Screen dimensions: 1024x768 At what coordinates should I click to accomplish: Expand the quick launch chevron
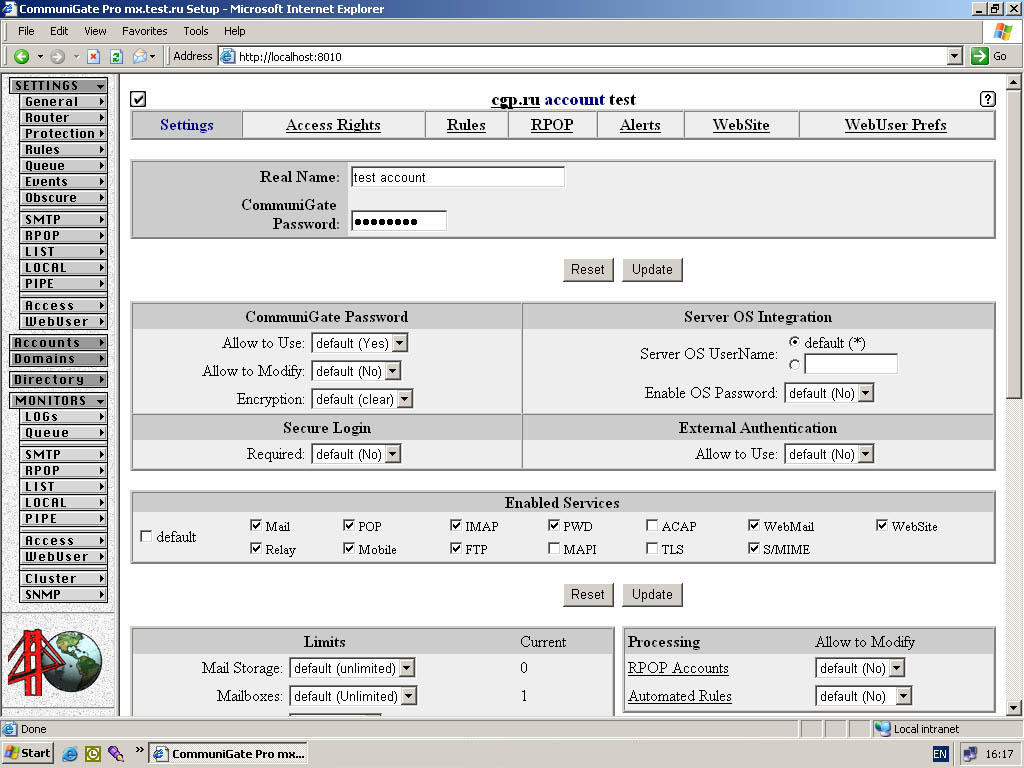tap(139, 750)
